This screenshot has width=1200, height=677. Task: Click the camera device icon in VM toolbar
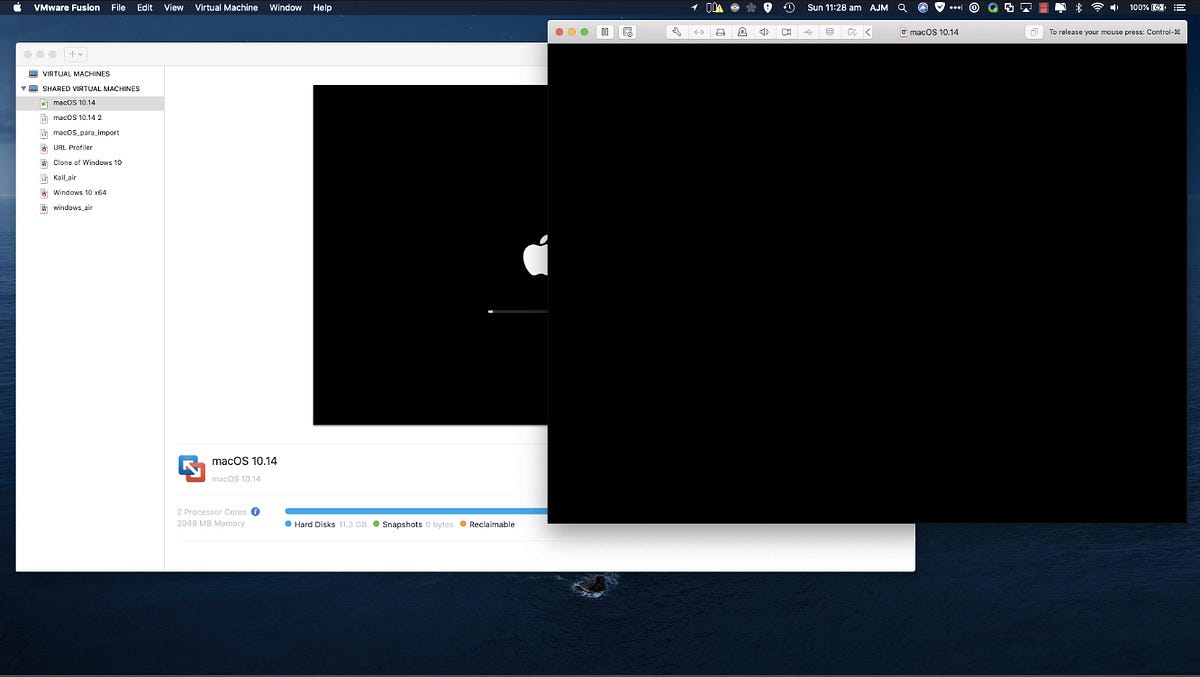pos(786,32)
